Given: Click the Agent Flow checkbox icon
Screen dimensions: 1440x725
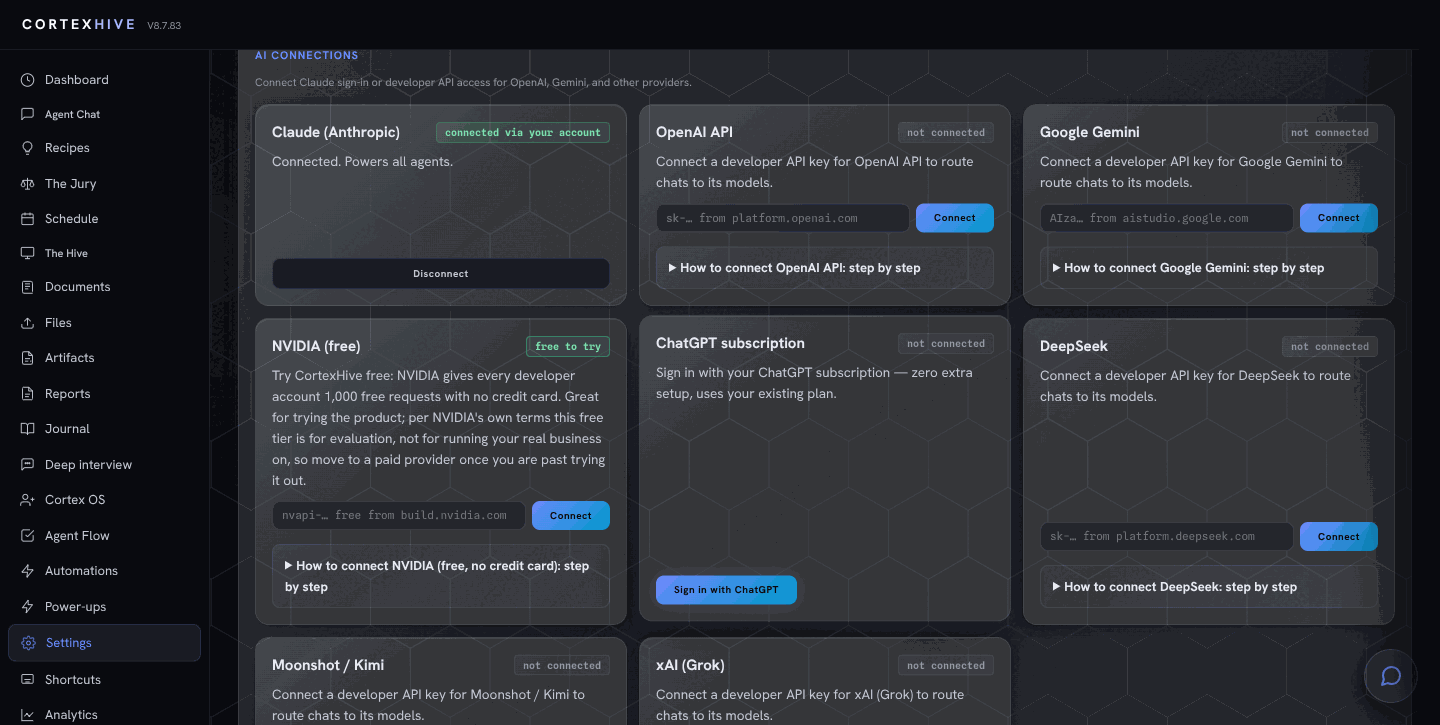Looking at the screenshot, I should pos(28,536).
